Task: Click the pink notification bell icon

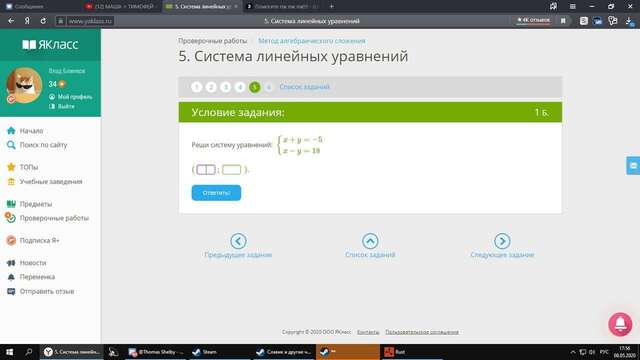Action: (x=620, y=324)
